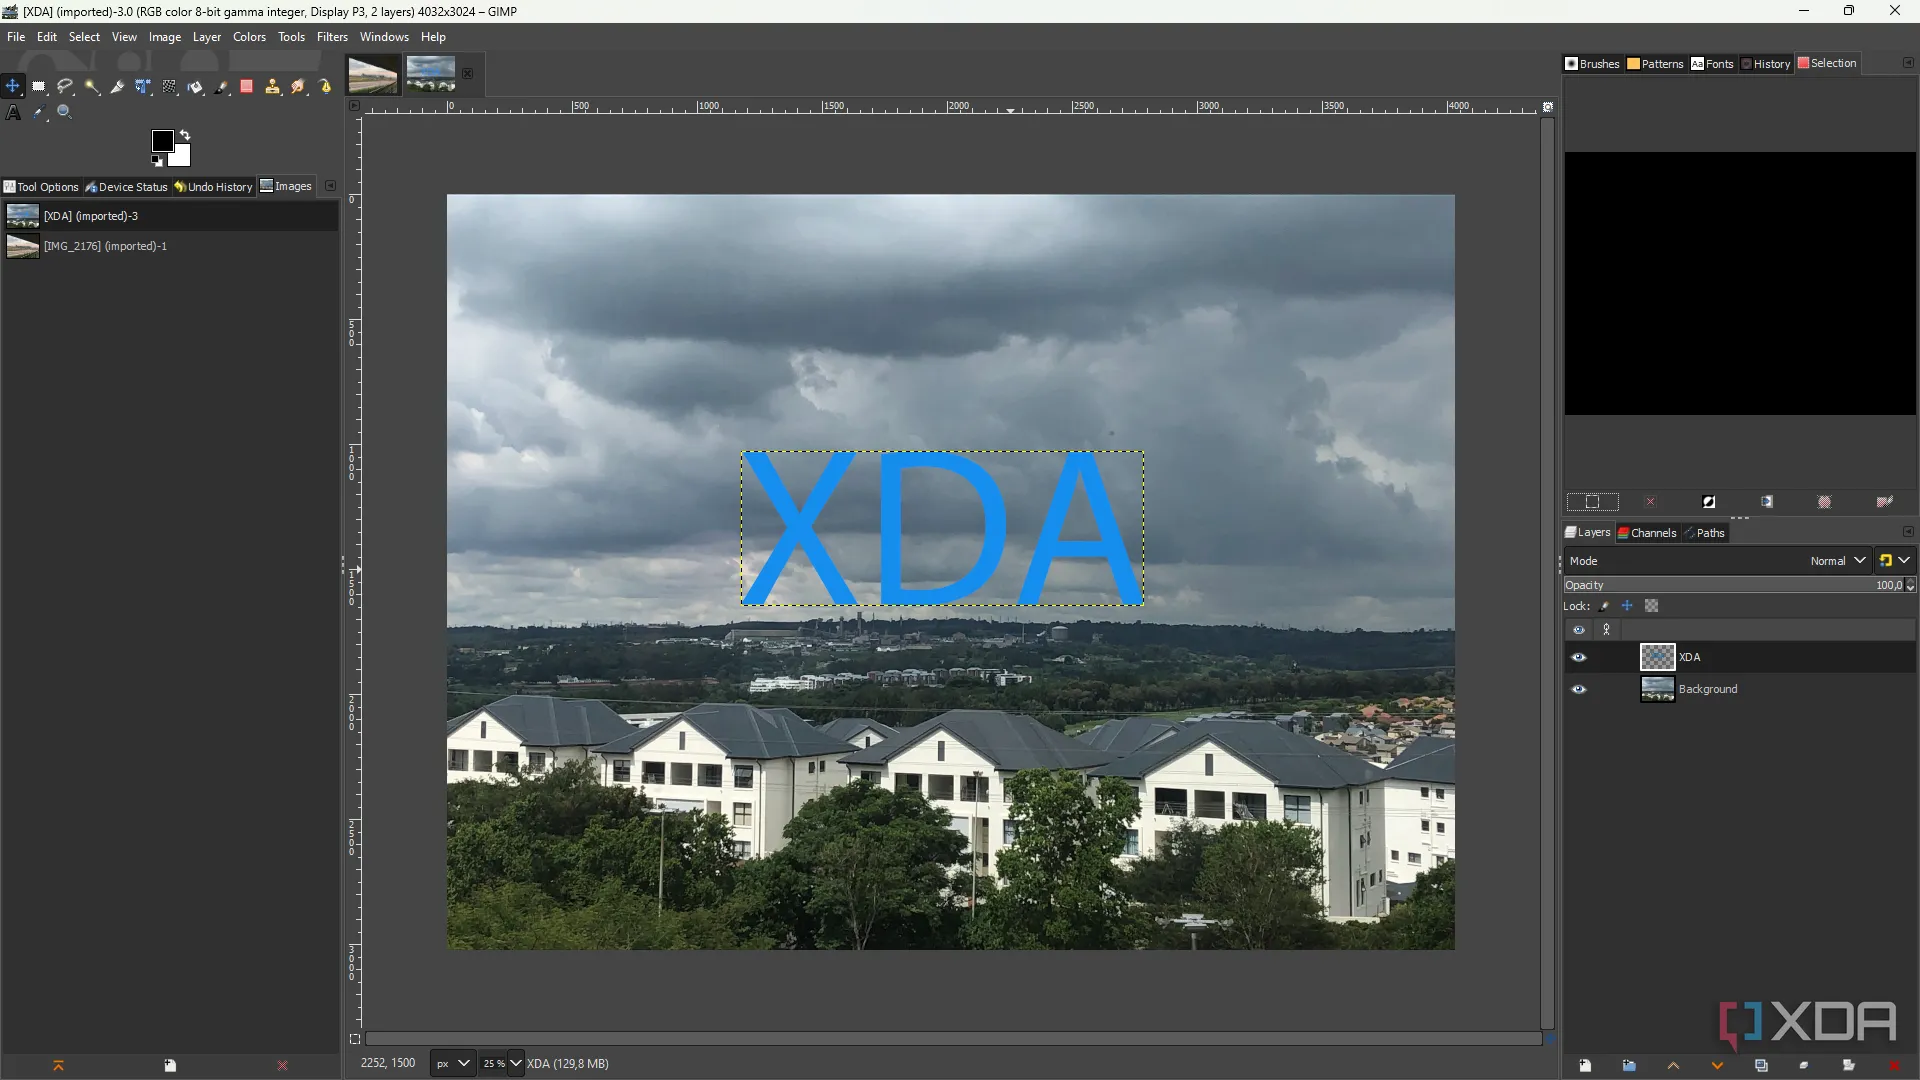Open the Undo History tab

[x=214, y=187]
